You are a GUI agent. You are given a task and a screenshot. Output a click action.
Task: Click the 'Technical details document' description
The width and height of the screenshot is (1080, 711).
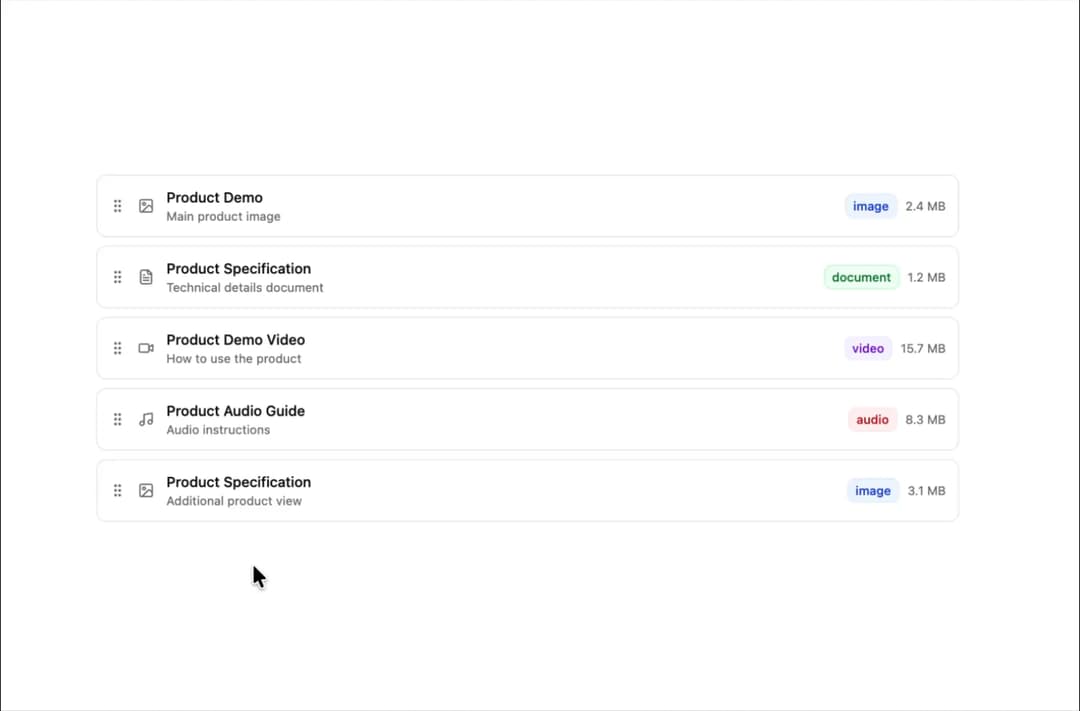[245, 287]
